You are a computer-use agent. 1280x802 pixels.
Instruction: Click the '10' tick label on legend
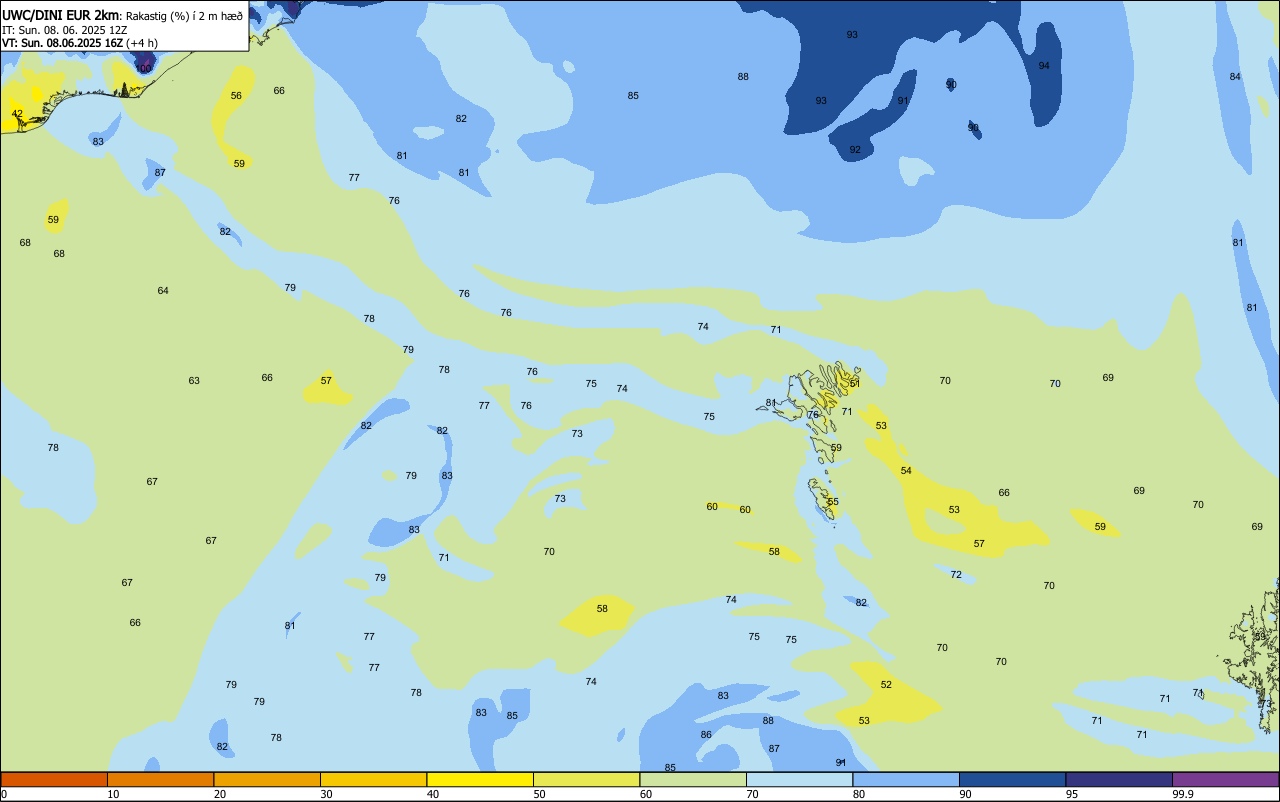[113, 794]
